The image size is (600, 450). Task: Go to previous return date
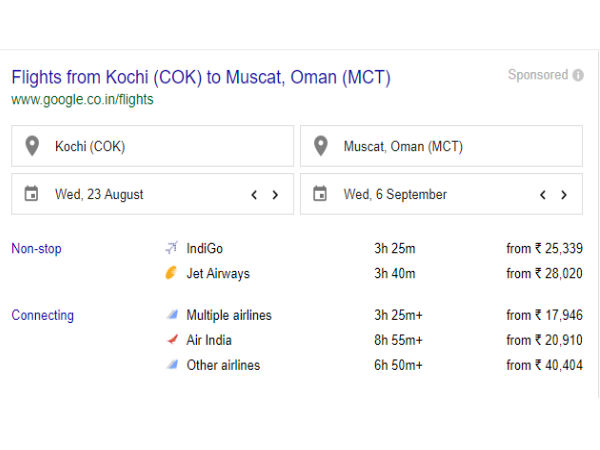(543, 195)
